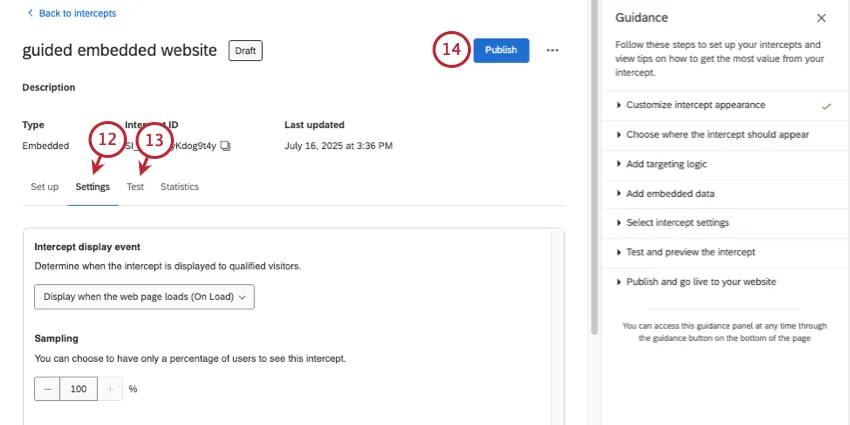Click the sampling percentage input field
The width and height of the screenshot is (850, 425).
pyautogui.click(x=78, y=388)
